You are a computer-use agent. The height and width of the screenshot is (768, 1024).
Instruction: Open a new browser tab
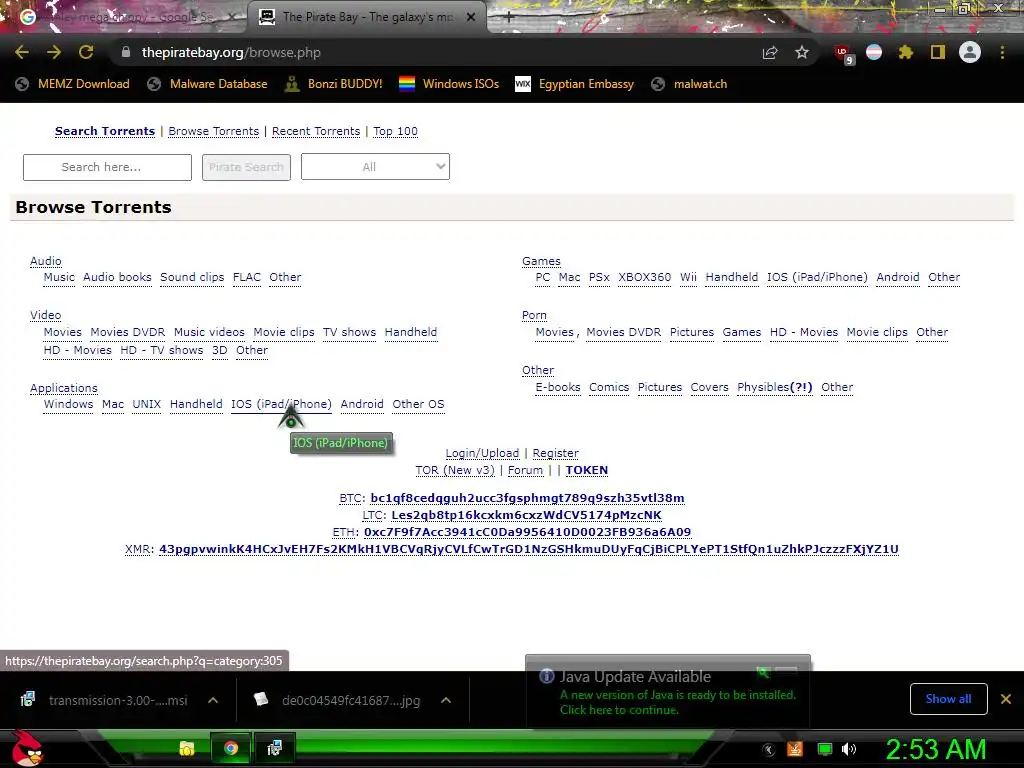click(509, 18)
